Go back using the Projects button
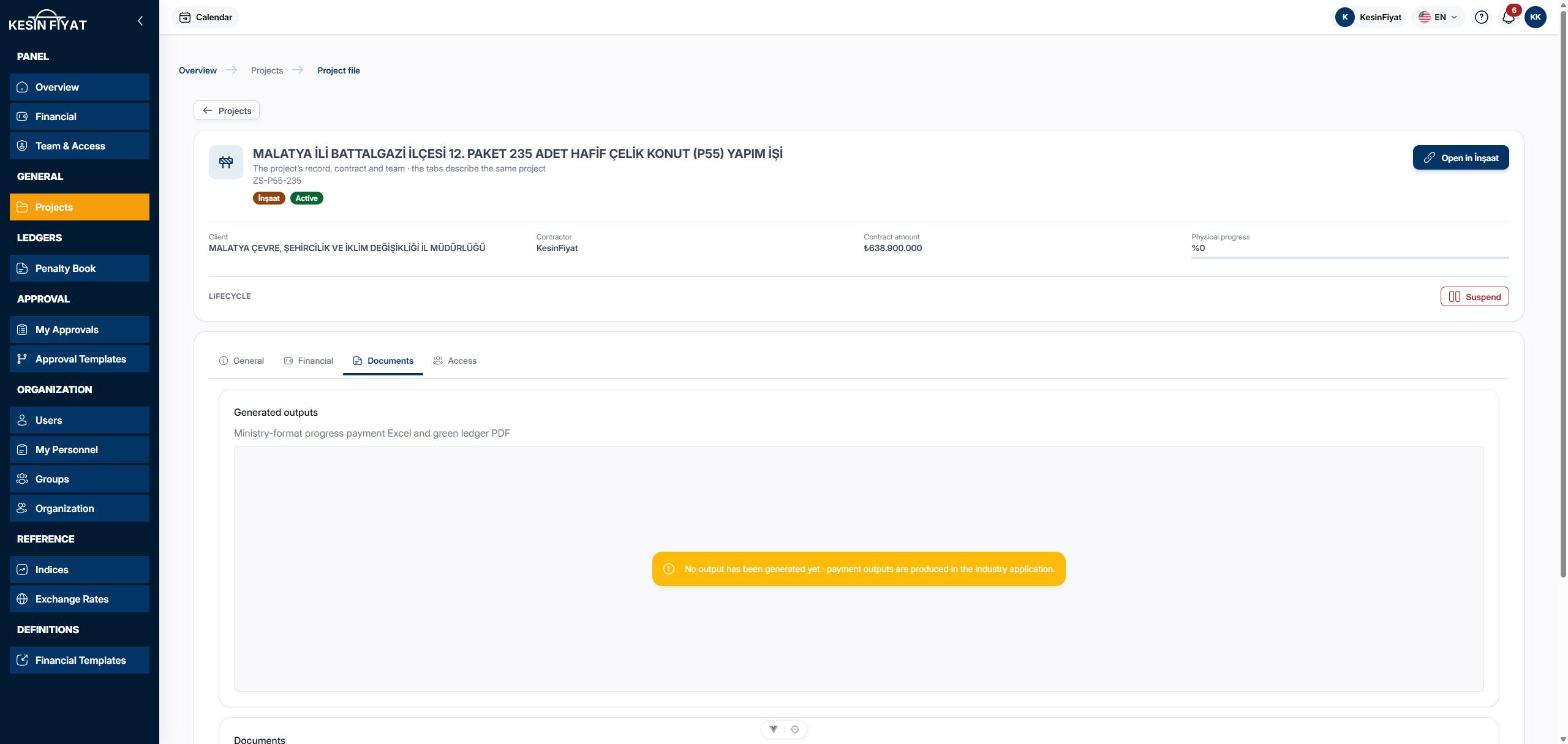The image size is (1568, 744). point(226,111)
